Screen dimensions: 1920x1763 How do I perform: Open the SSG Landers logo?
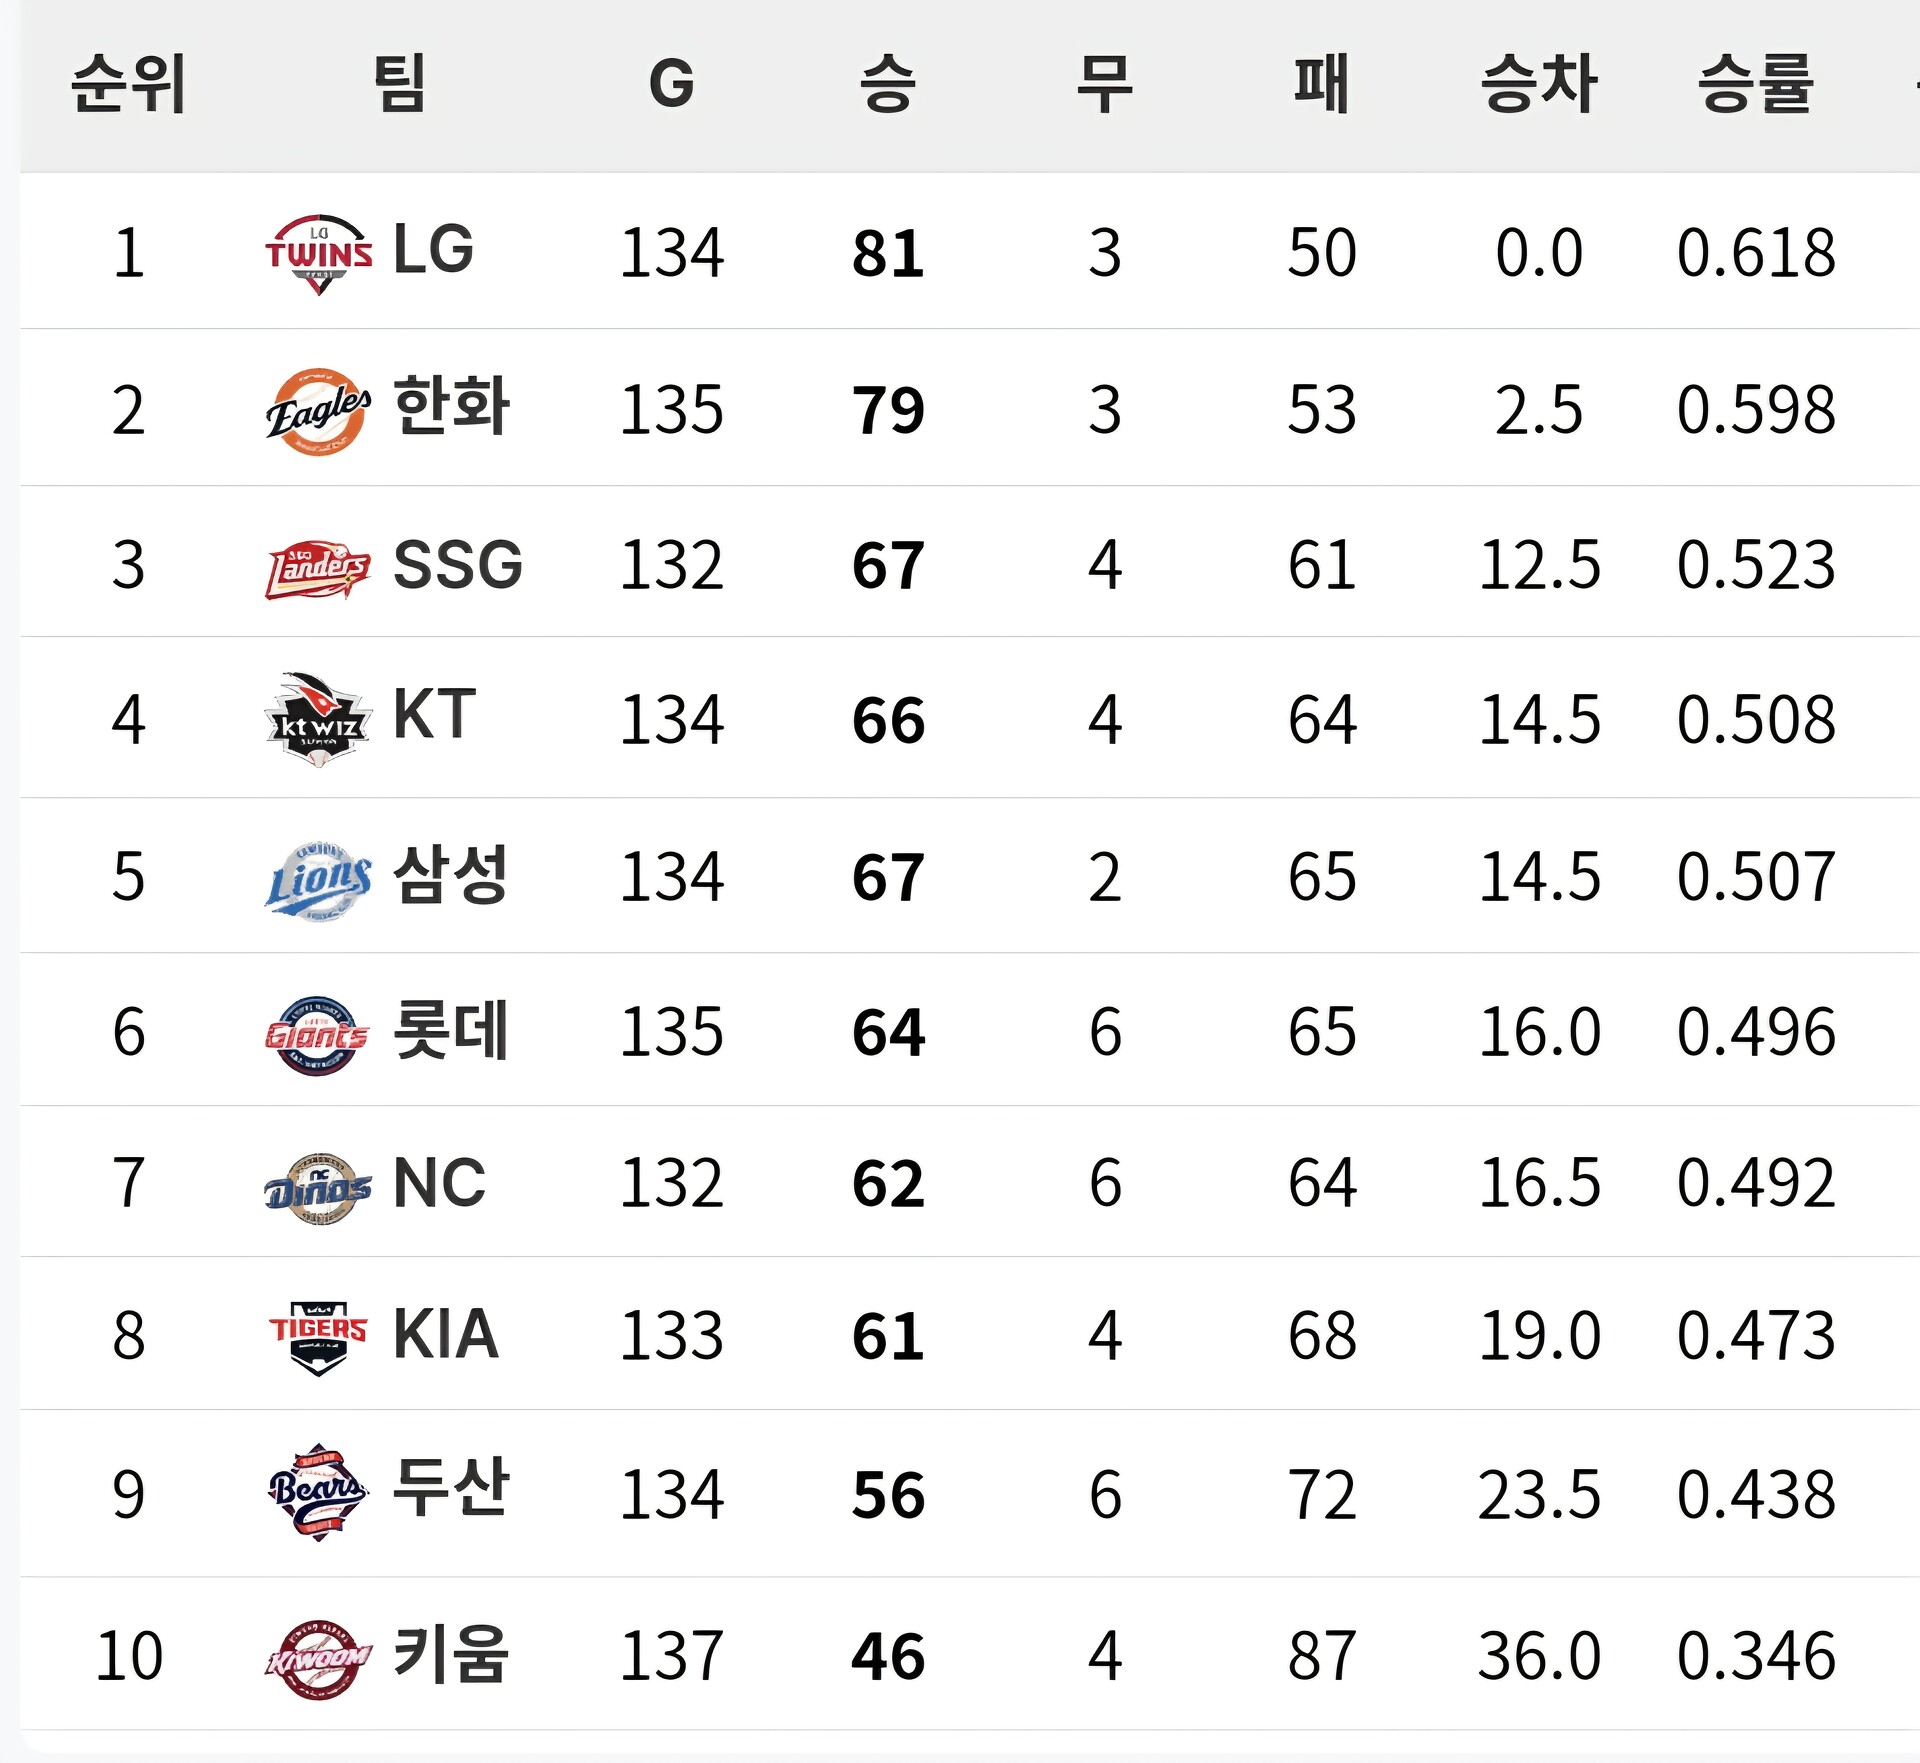tap(318, 568)
